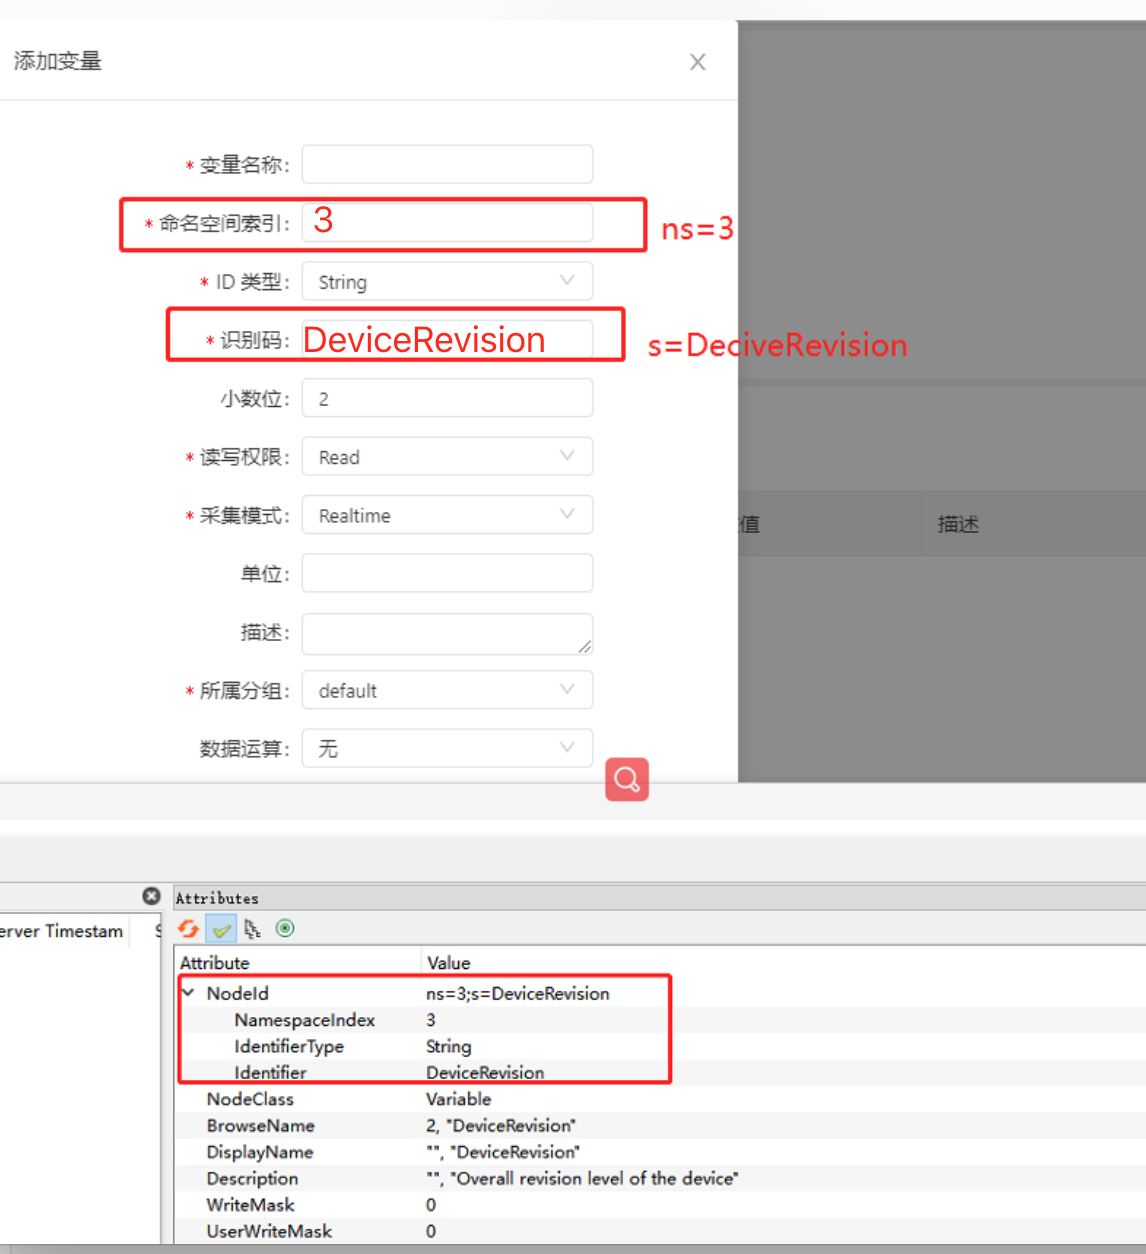Collapse the NodeId attribute row

(188, 993)
